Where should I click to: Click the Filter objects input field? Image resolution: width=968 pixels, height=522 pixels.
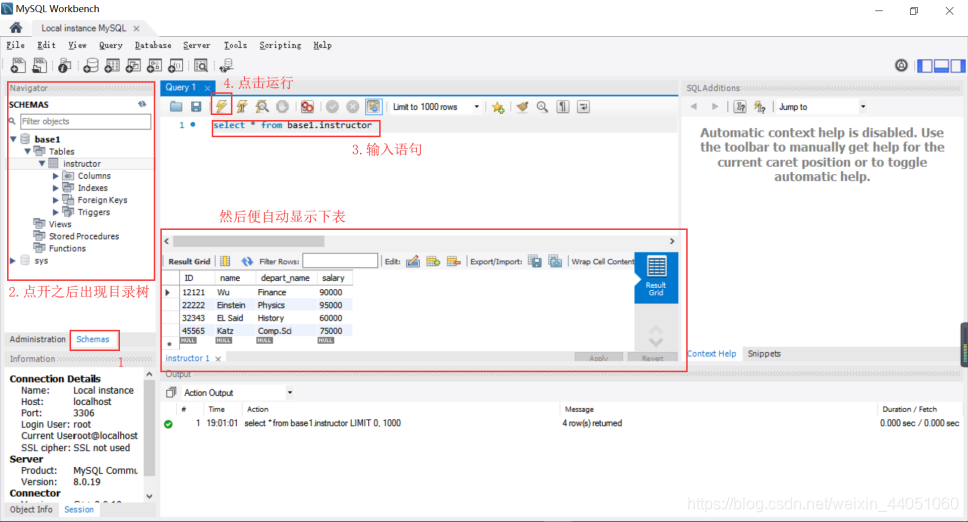85,122
